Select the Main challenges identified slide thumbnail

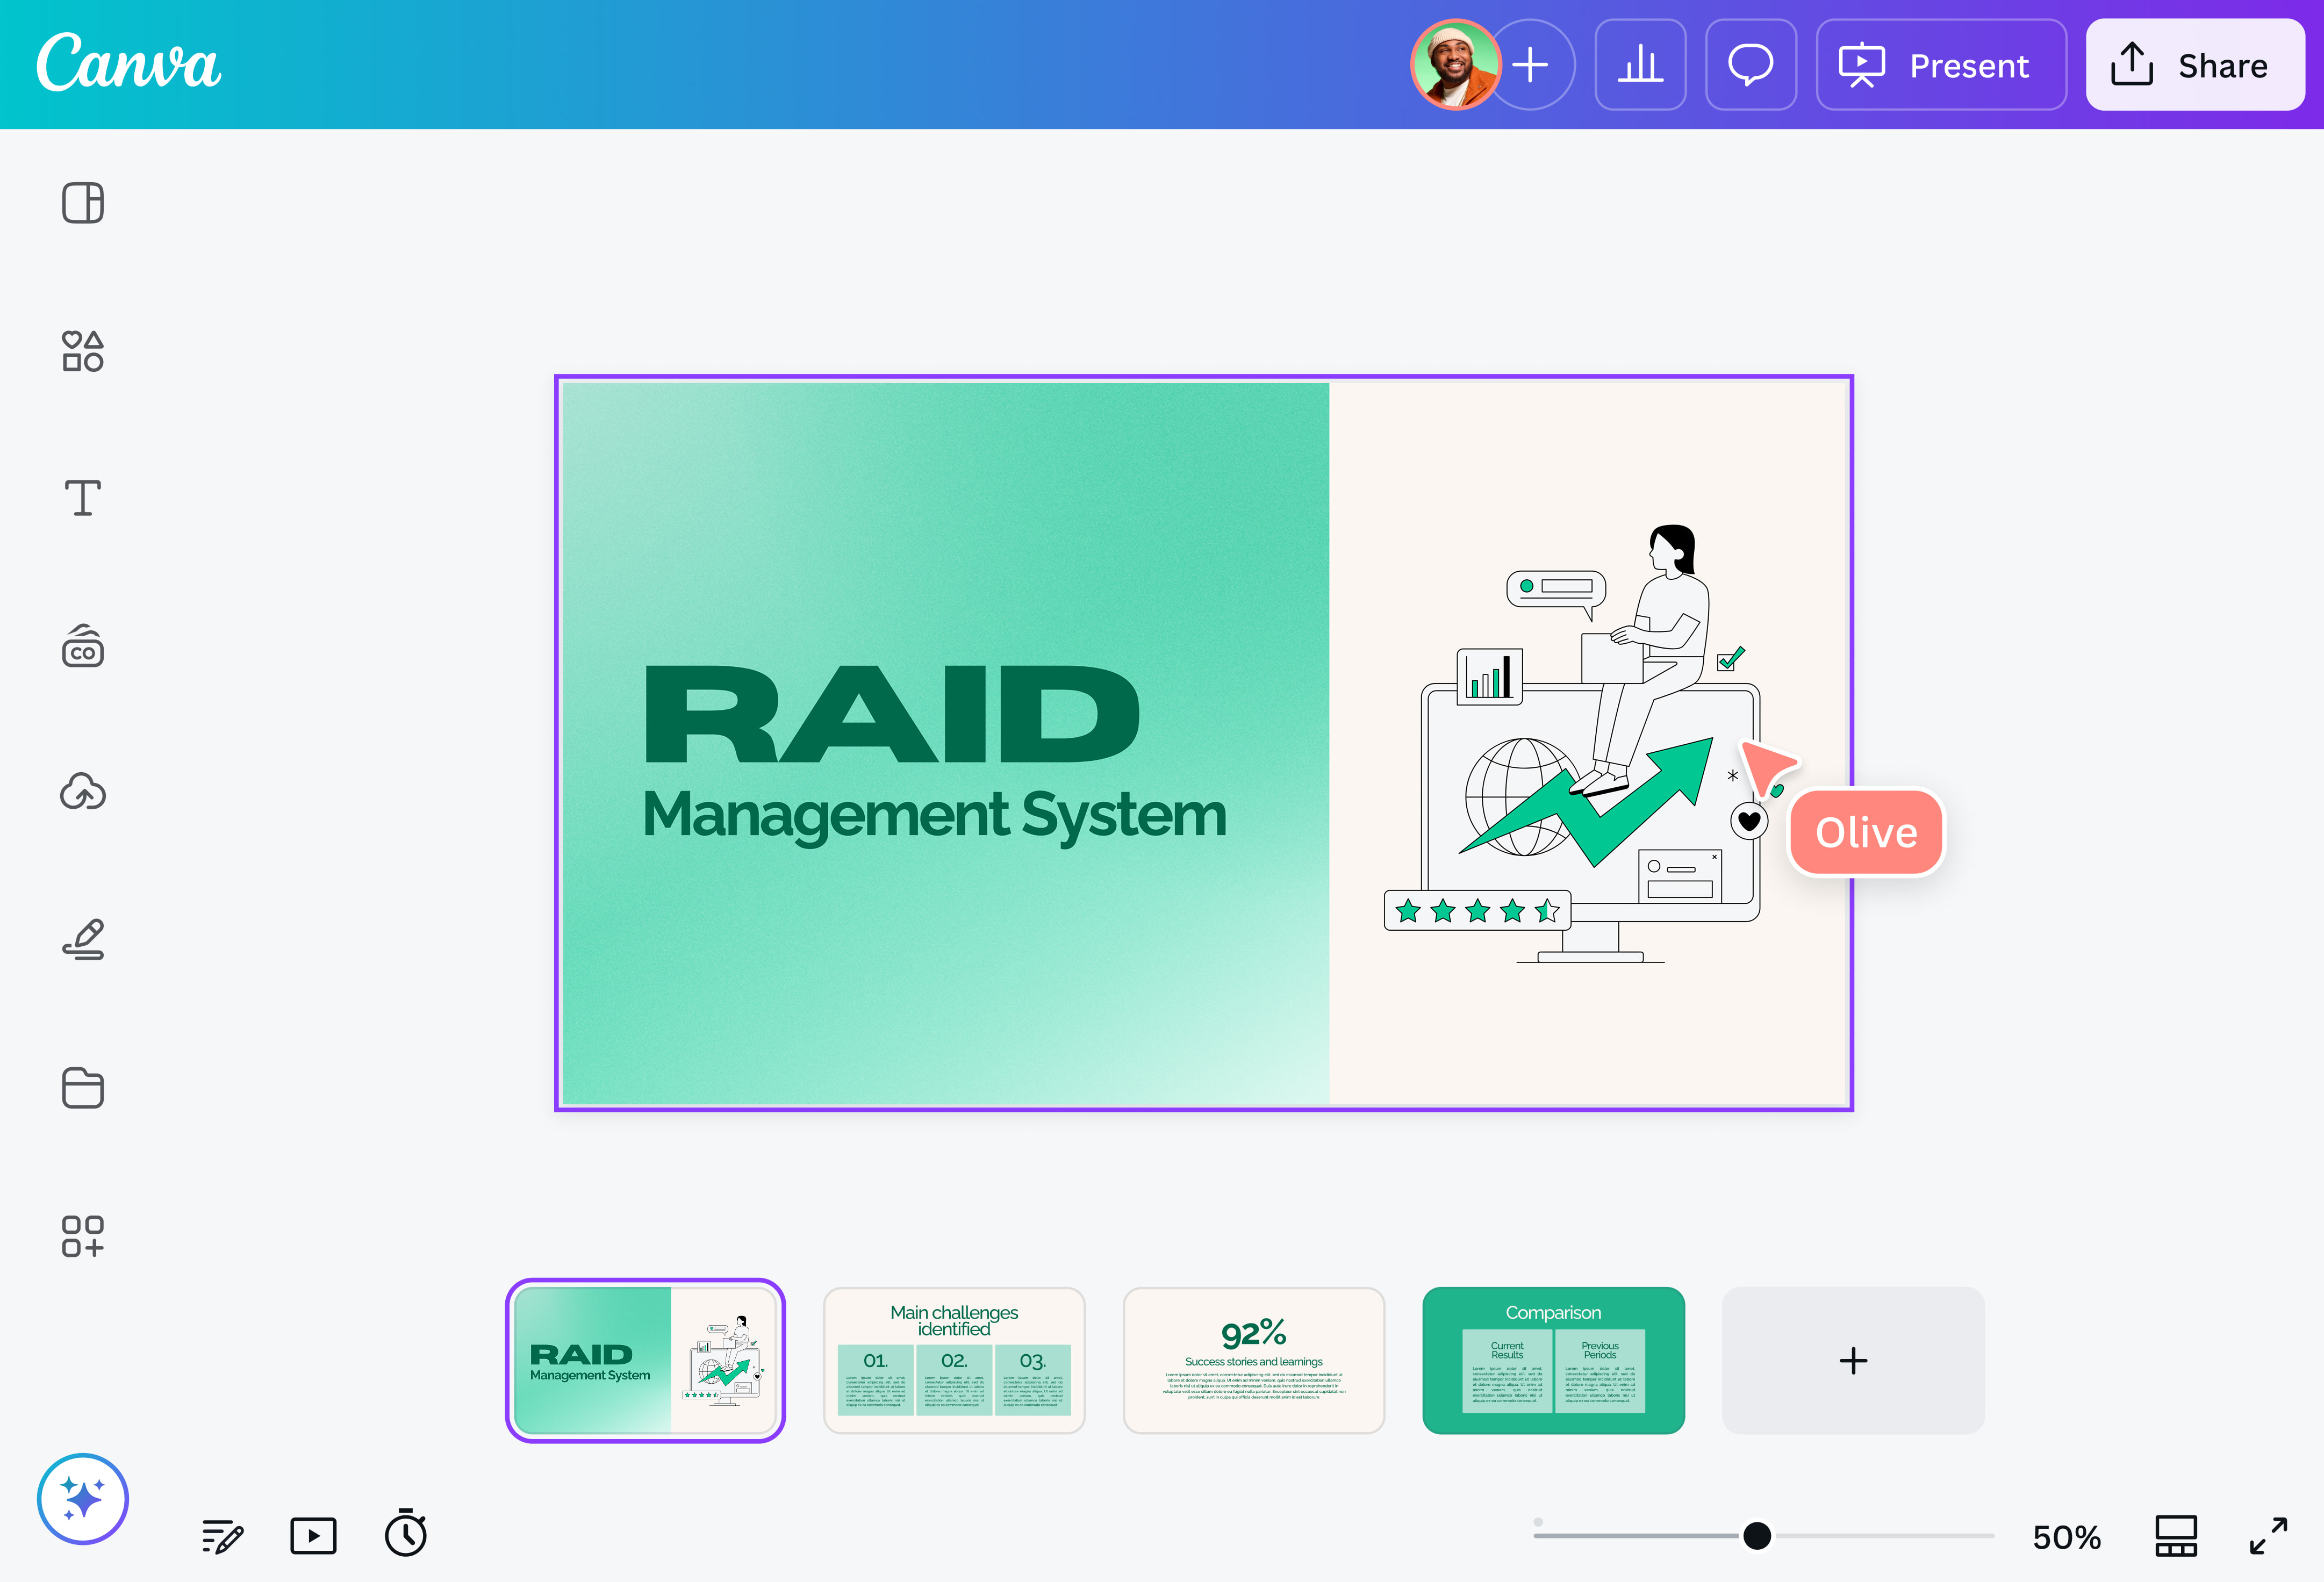pyautogui.click(x=954, y=1360)
